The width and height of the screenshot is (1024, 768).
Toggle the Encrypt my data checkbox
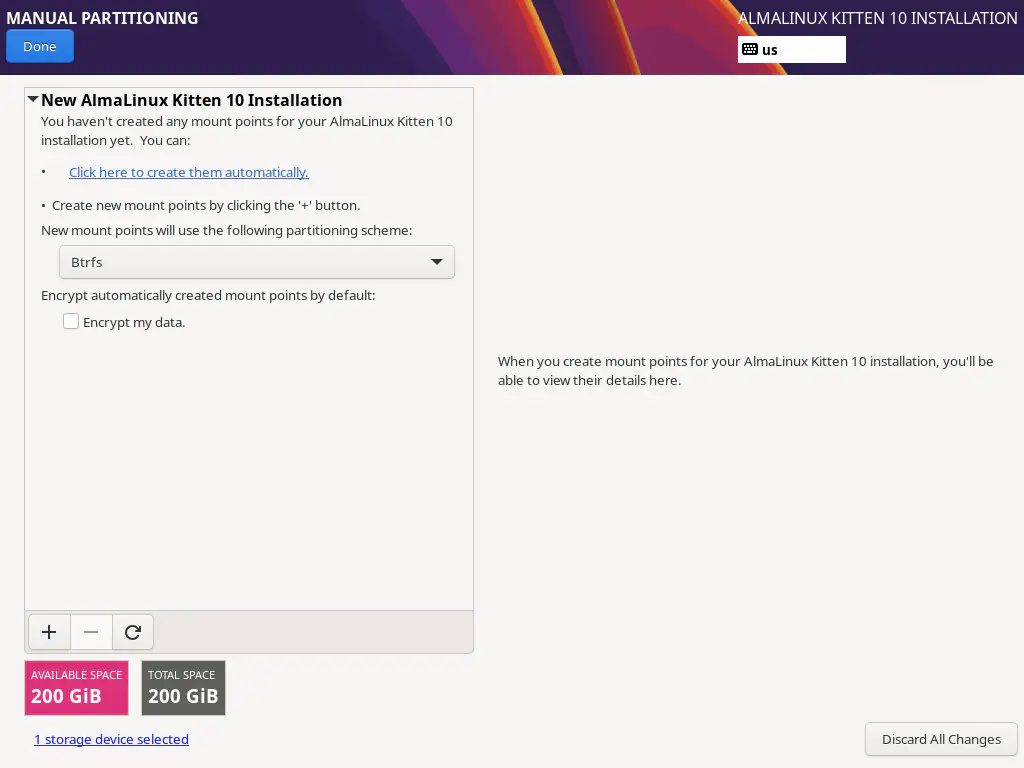coord(71,322)
